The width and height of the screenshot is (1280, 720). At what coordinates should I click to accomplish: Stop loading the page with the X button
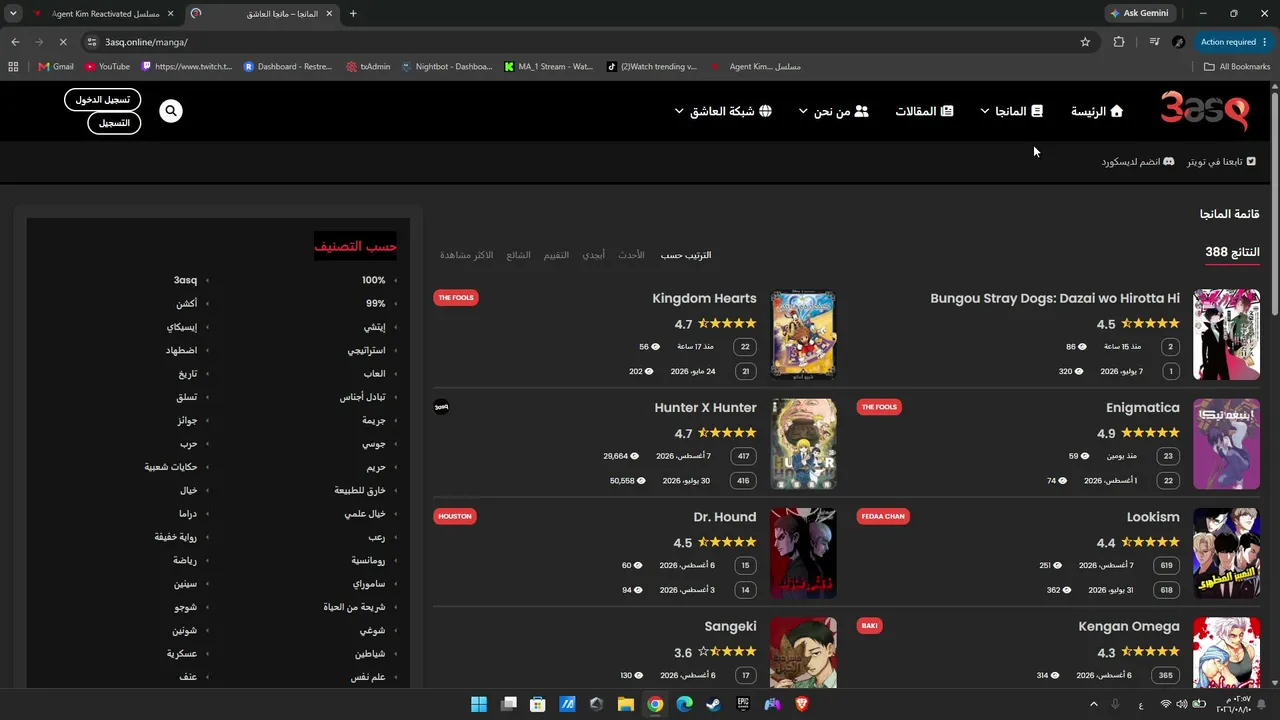coord(62,42)
